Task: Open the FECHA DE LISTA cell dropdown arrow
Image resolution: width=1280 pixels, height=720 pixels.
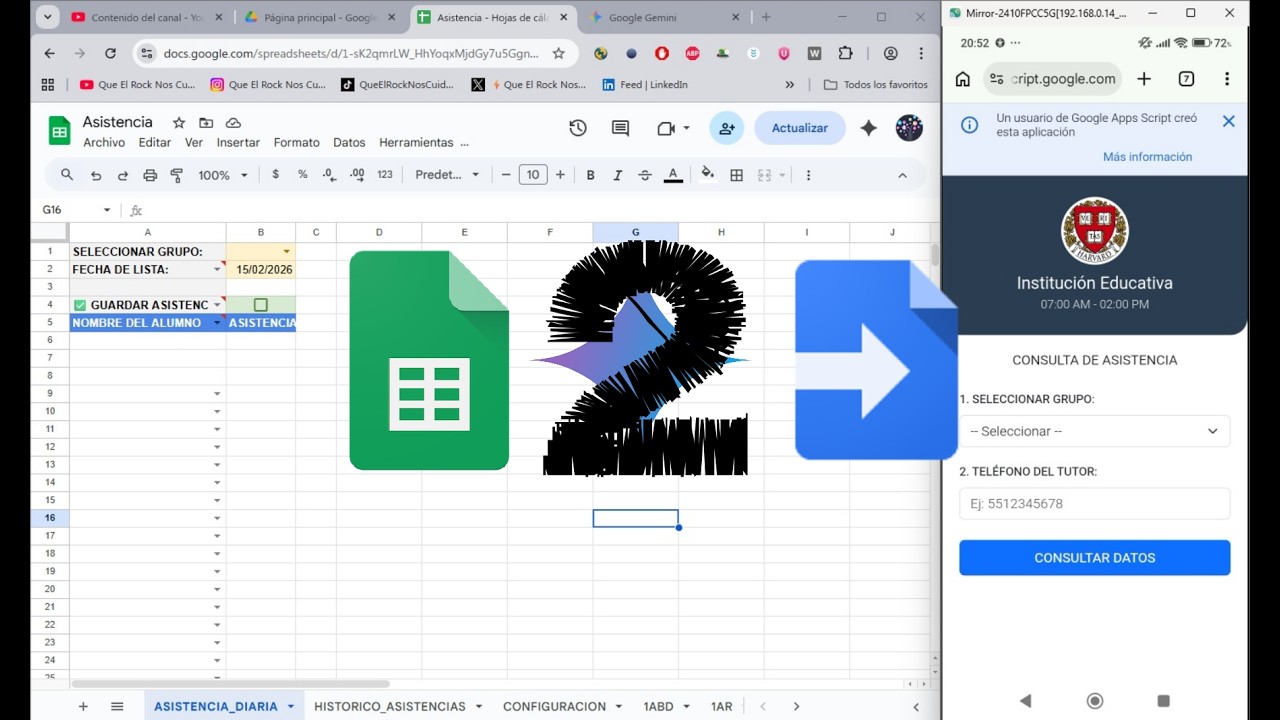Action: (x=217, y=269)
